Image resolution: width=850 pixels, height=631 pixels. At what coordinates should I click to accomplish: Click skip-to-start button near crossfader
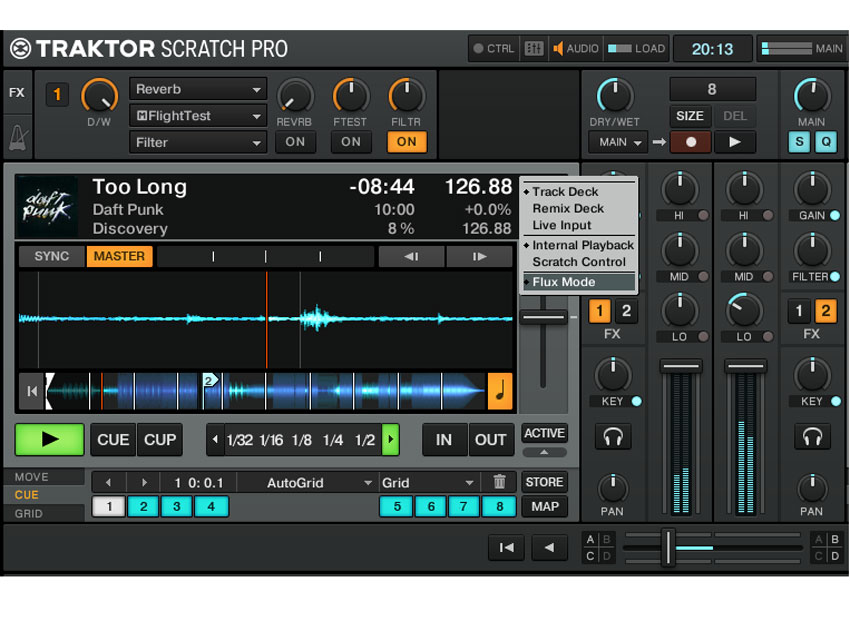[x=506, y=548]
